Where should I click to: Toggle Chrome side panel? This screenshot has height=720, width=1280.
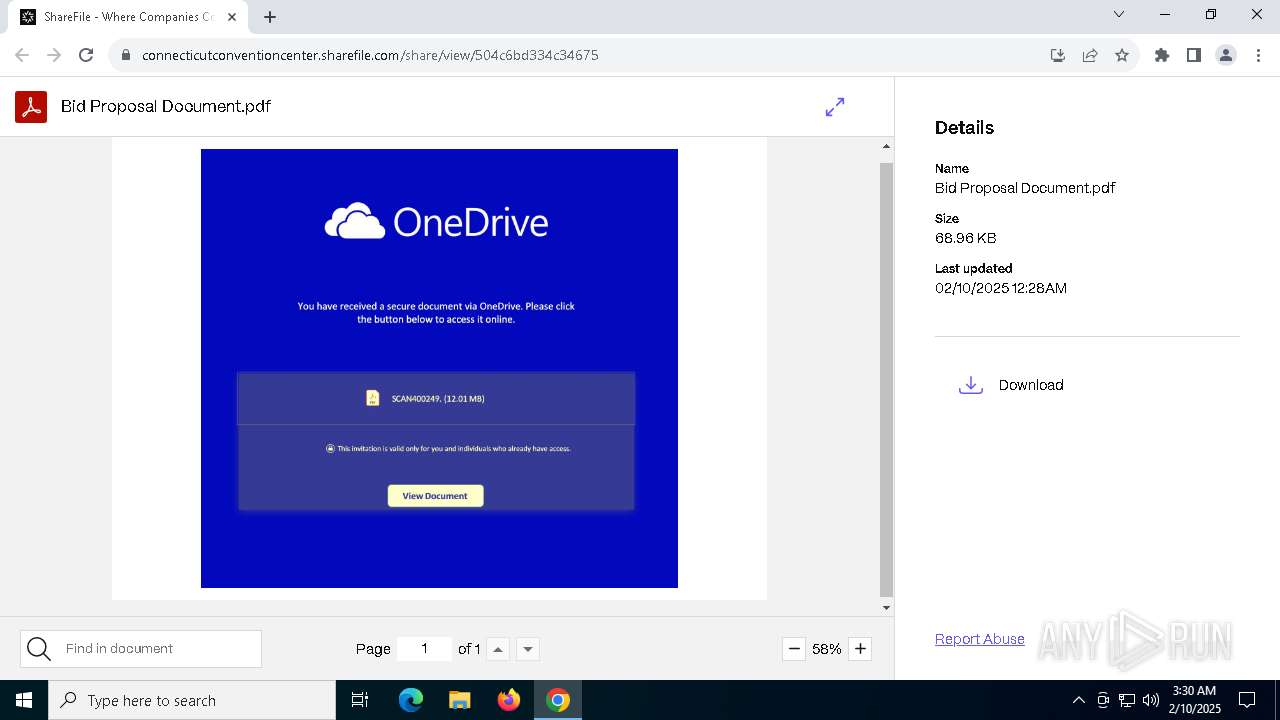1194,55
